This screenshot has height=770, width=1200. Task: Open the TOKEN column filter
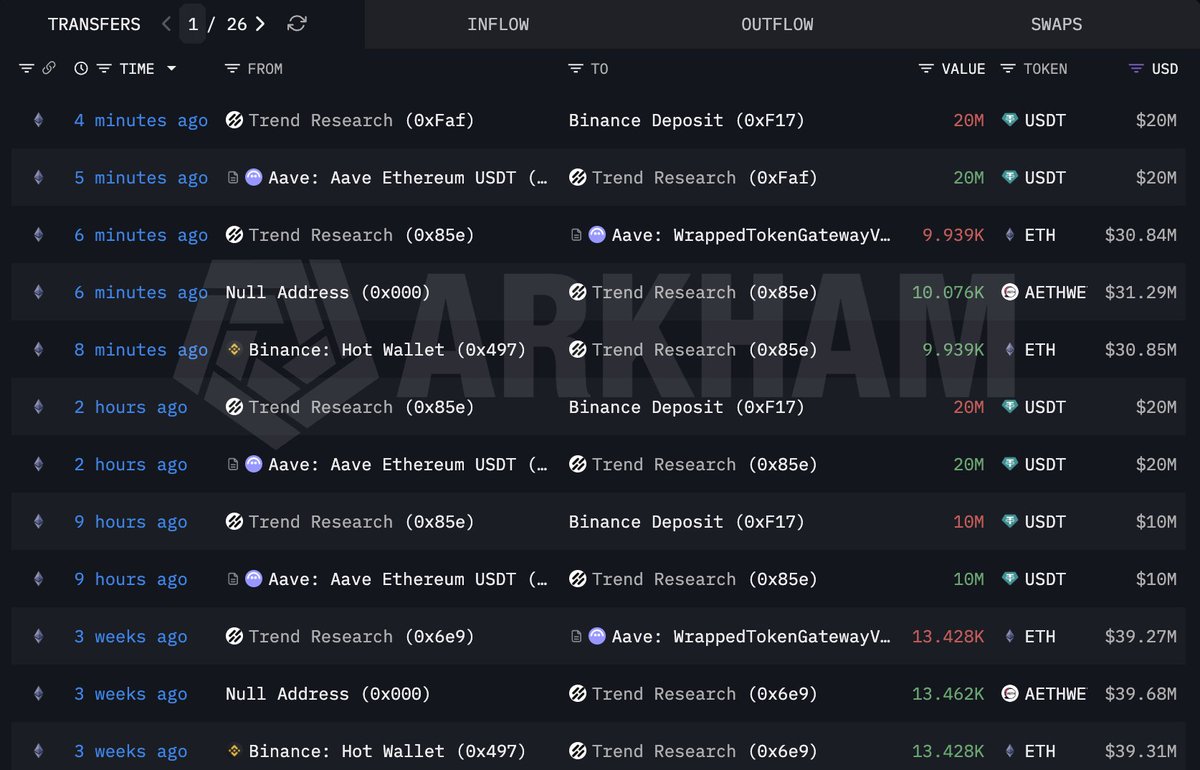coord(1009,68)
